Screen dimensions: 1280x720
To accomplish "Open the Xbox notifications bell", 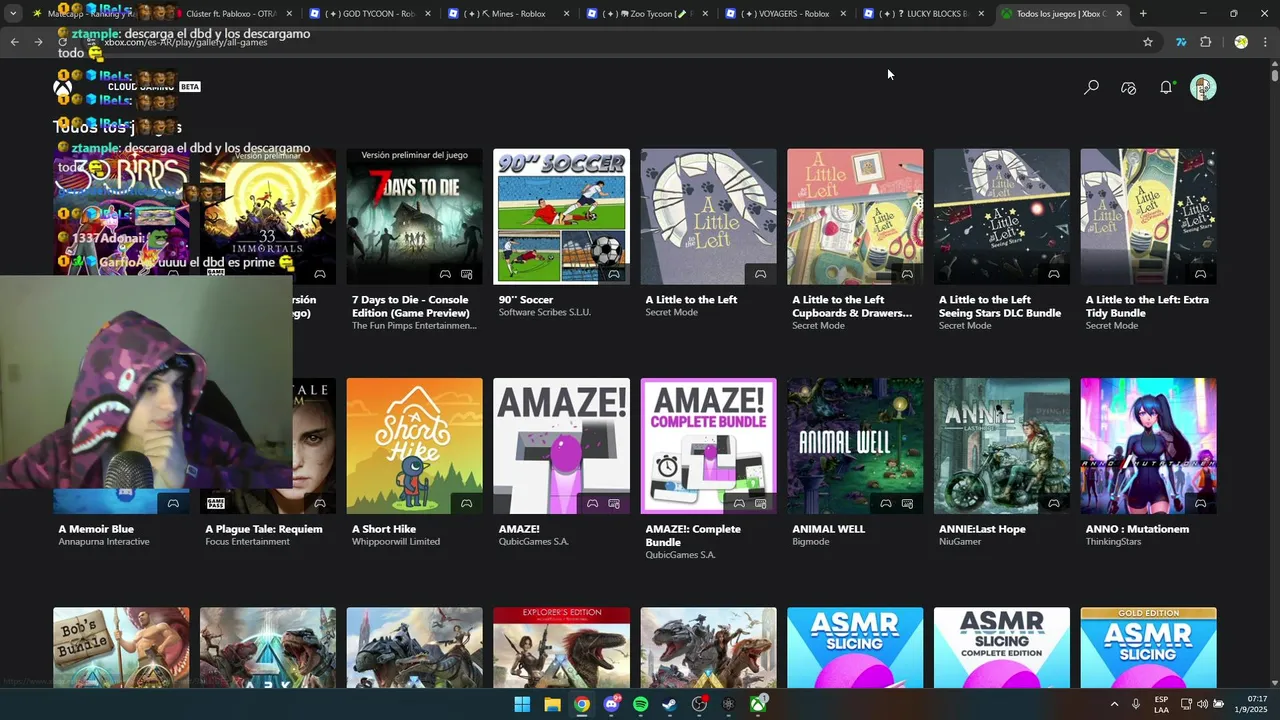I will point(1166,88).
